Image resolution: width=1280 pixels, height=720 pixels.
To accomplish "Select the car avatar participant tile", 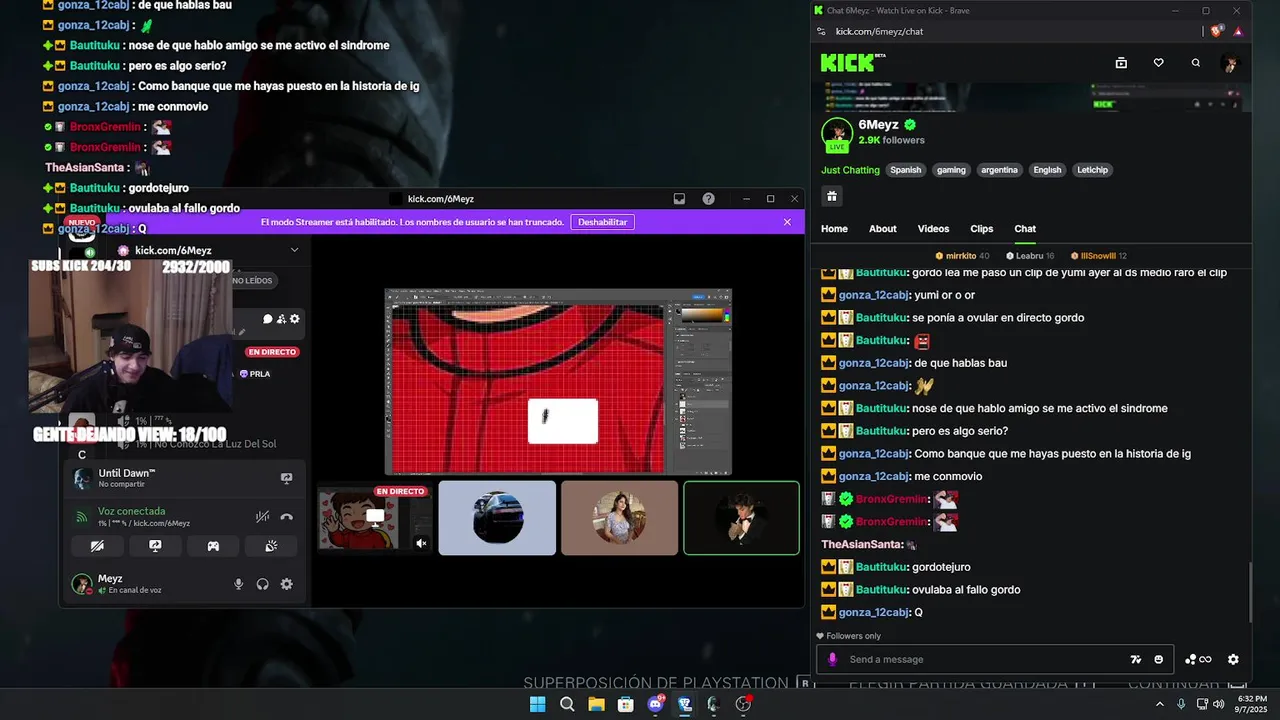I will (x=497, y=518).
